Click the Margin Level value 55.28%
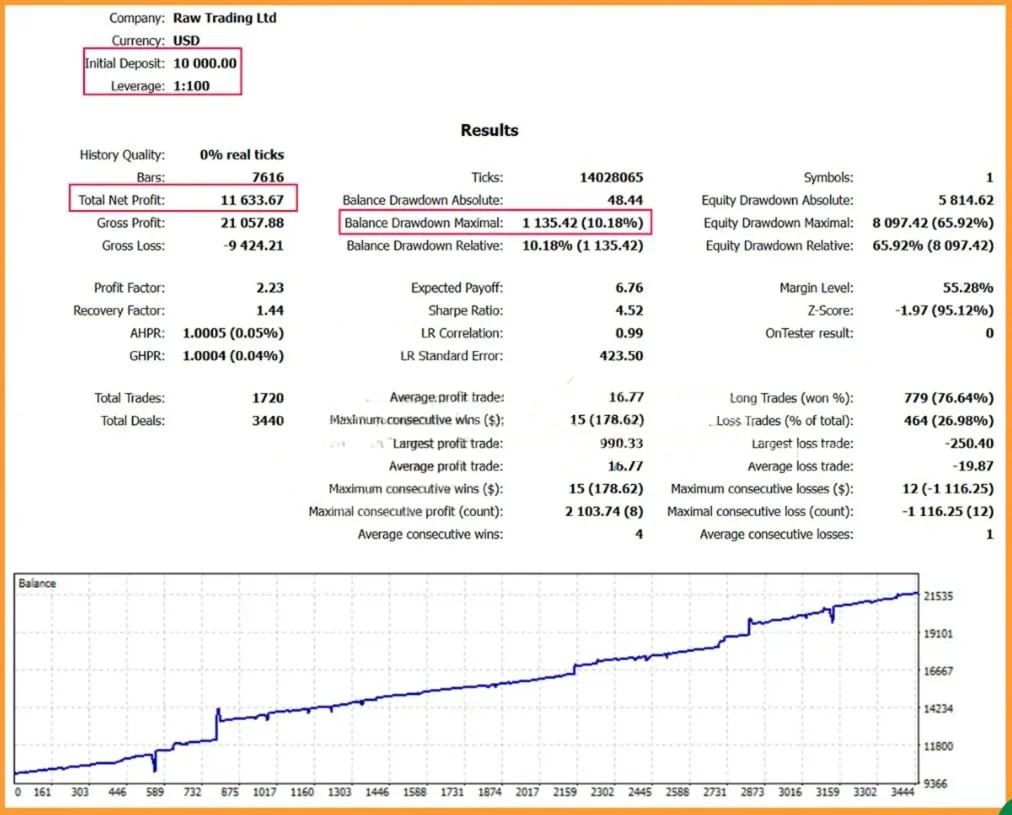 pos(968,288)
